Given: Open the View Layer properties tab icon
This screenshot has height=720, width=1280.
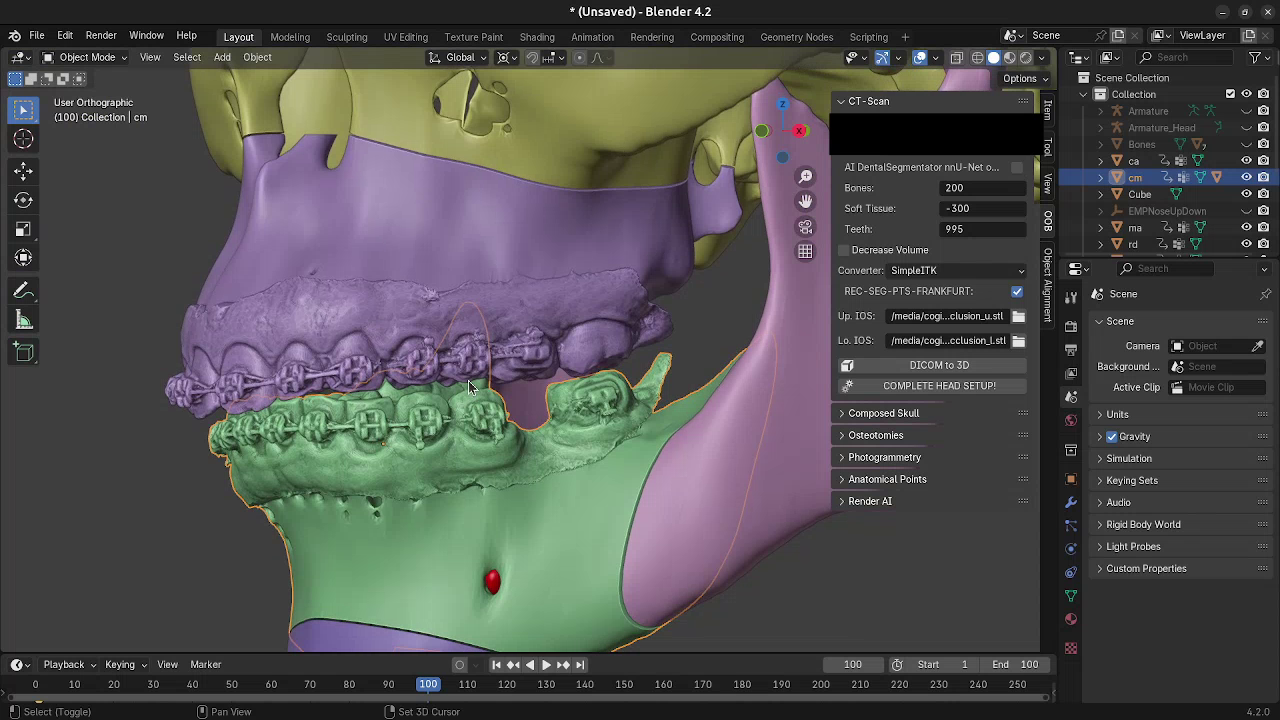Looking at the screenshot, I should point(1071,373).
